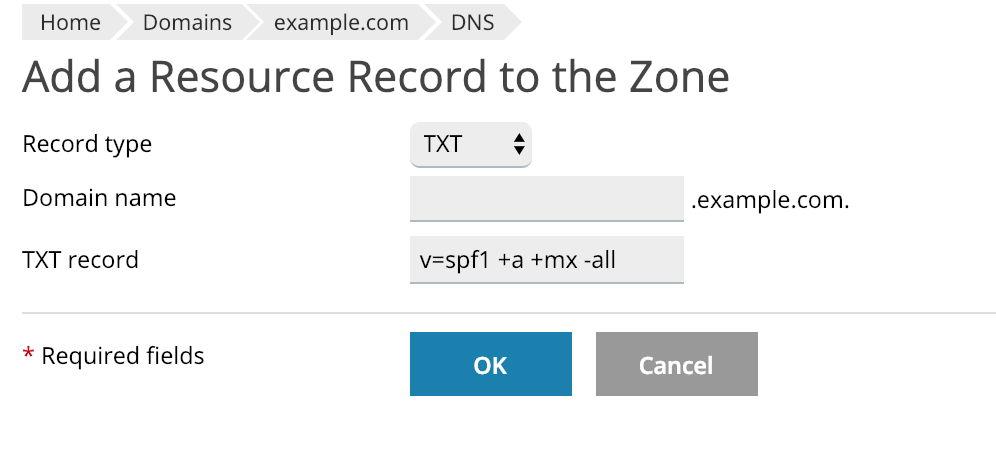This screenshot has height=466, width=996.
Task: Click the "Record type" label
Action: [x=87, y=144]
